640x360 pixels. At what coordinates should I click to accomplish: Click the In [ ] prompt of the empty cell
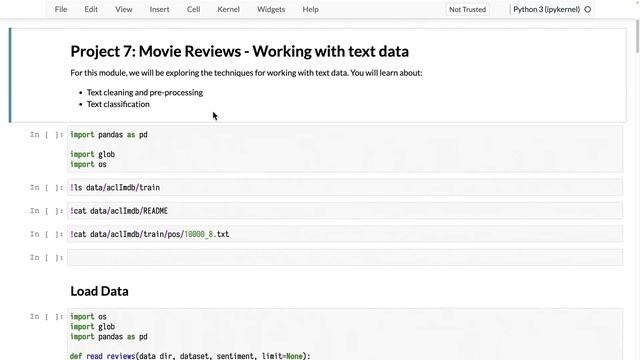[x=47, y=257]
